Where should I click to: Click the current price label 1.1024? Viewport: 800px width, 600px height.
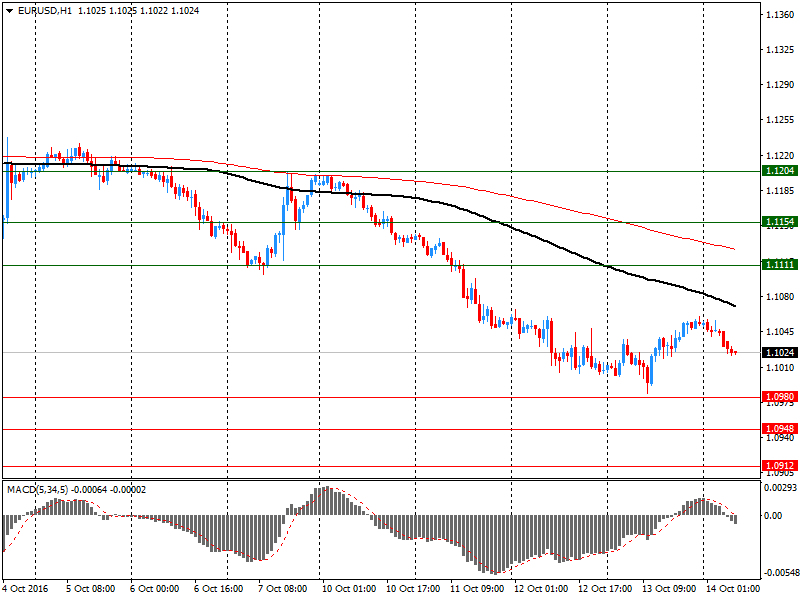tap(780, 352)
